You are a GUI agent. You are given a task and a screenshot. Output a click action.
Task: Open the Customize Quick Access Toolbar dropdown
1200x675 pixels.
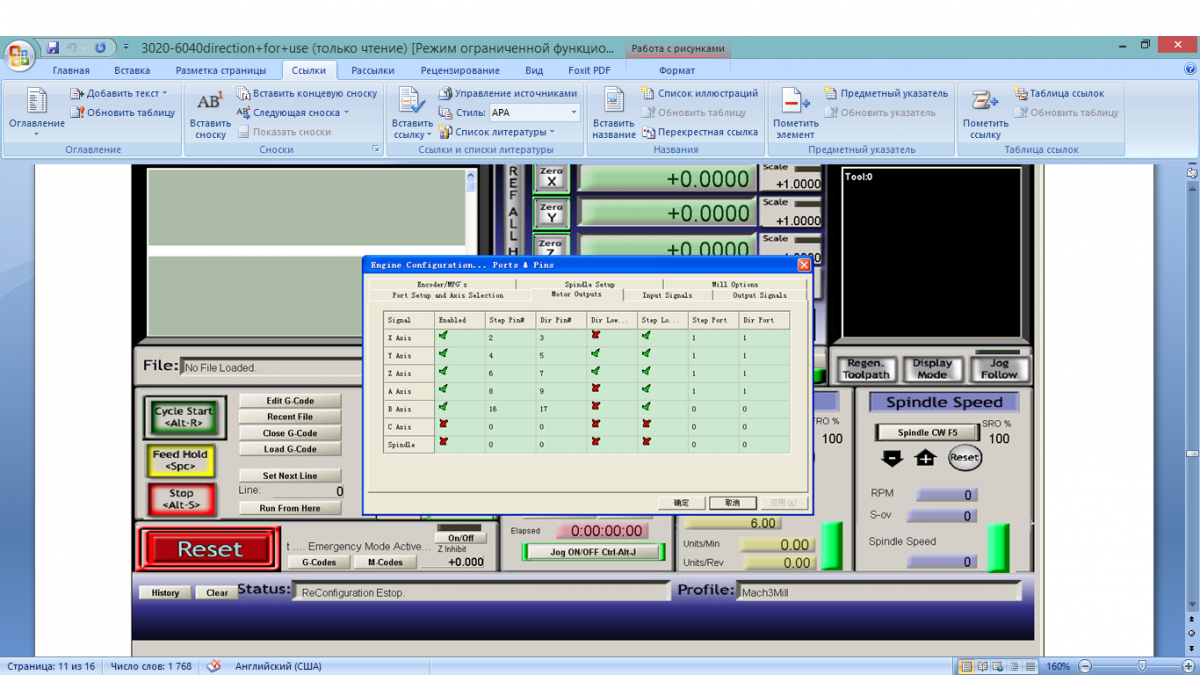(x=126, y=47)
